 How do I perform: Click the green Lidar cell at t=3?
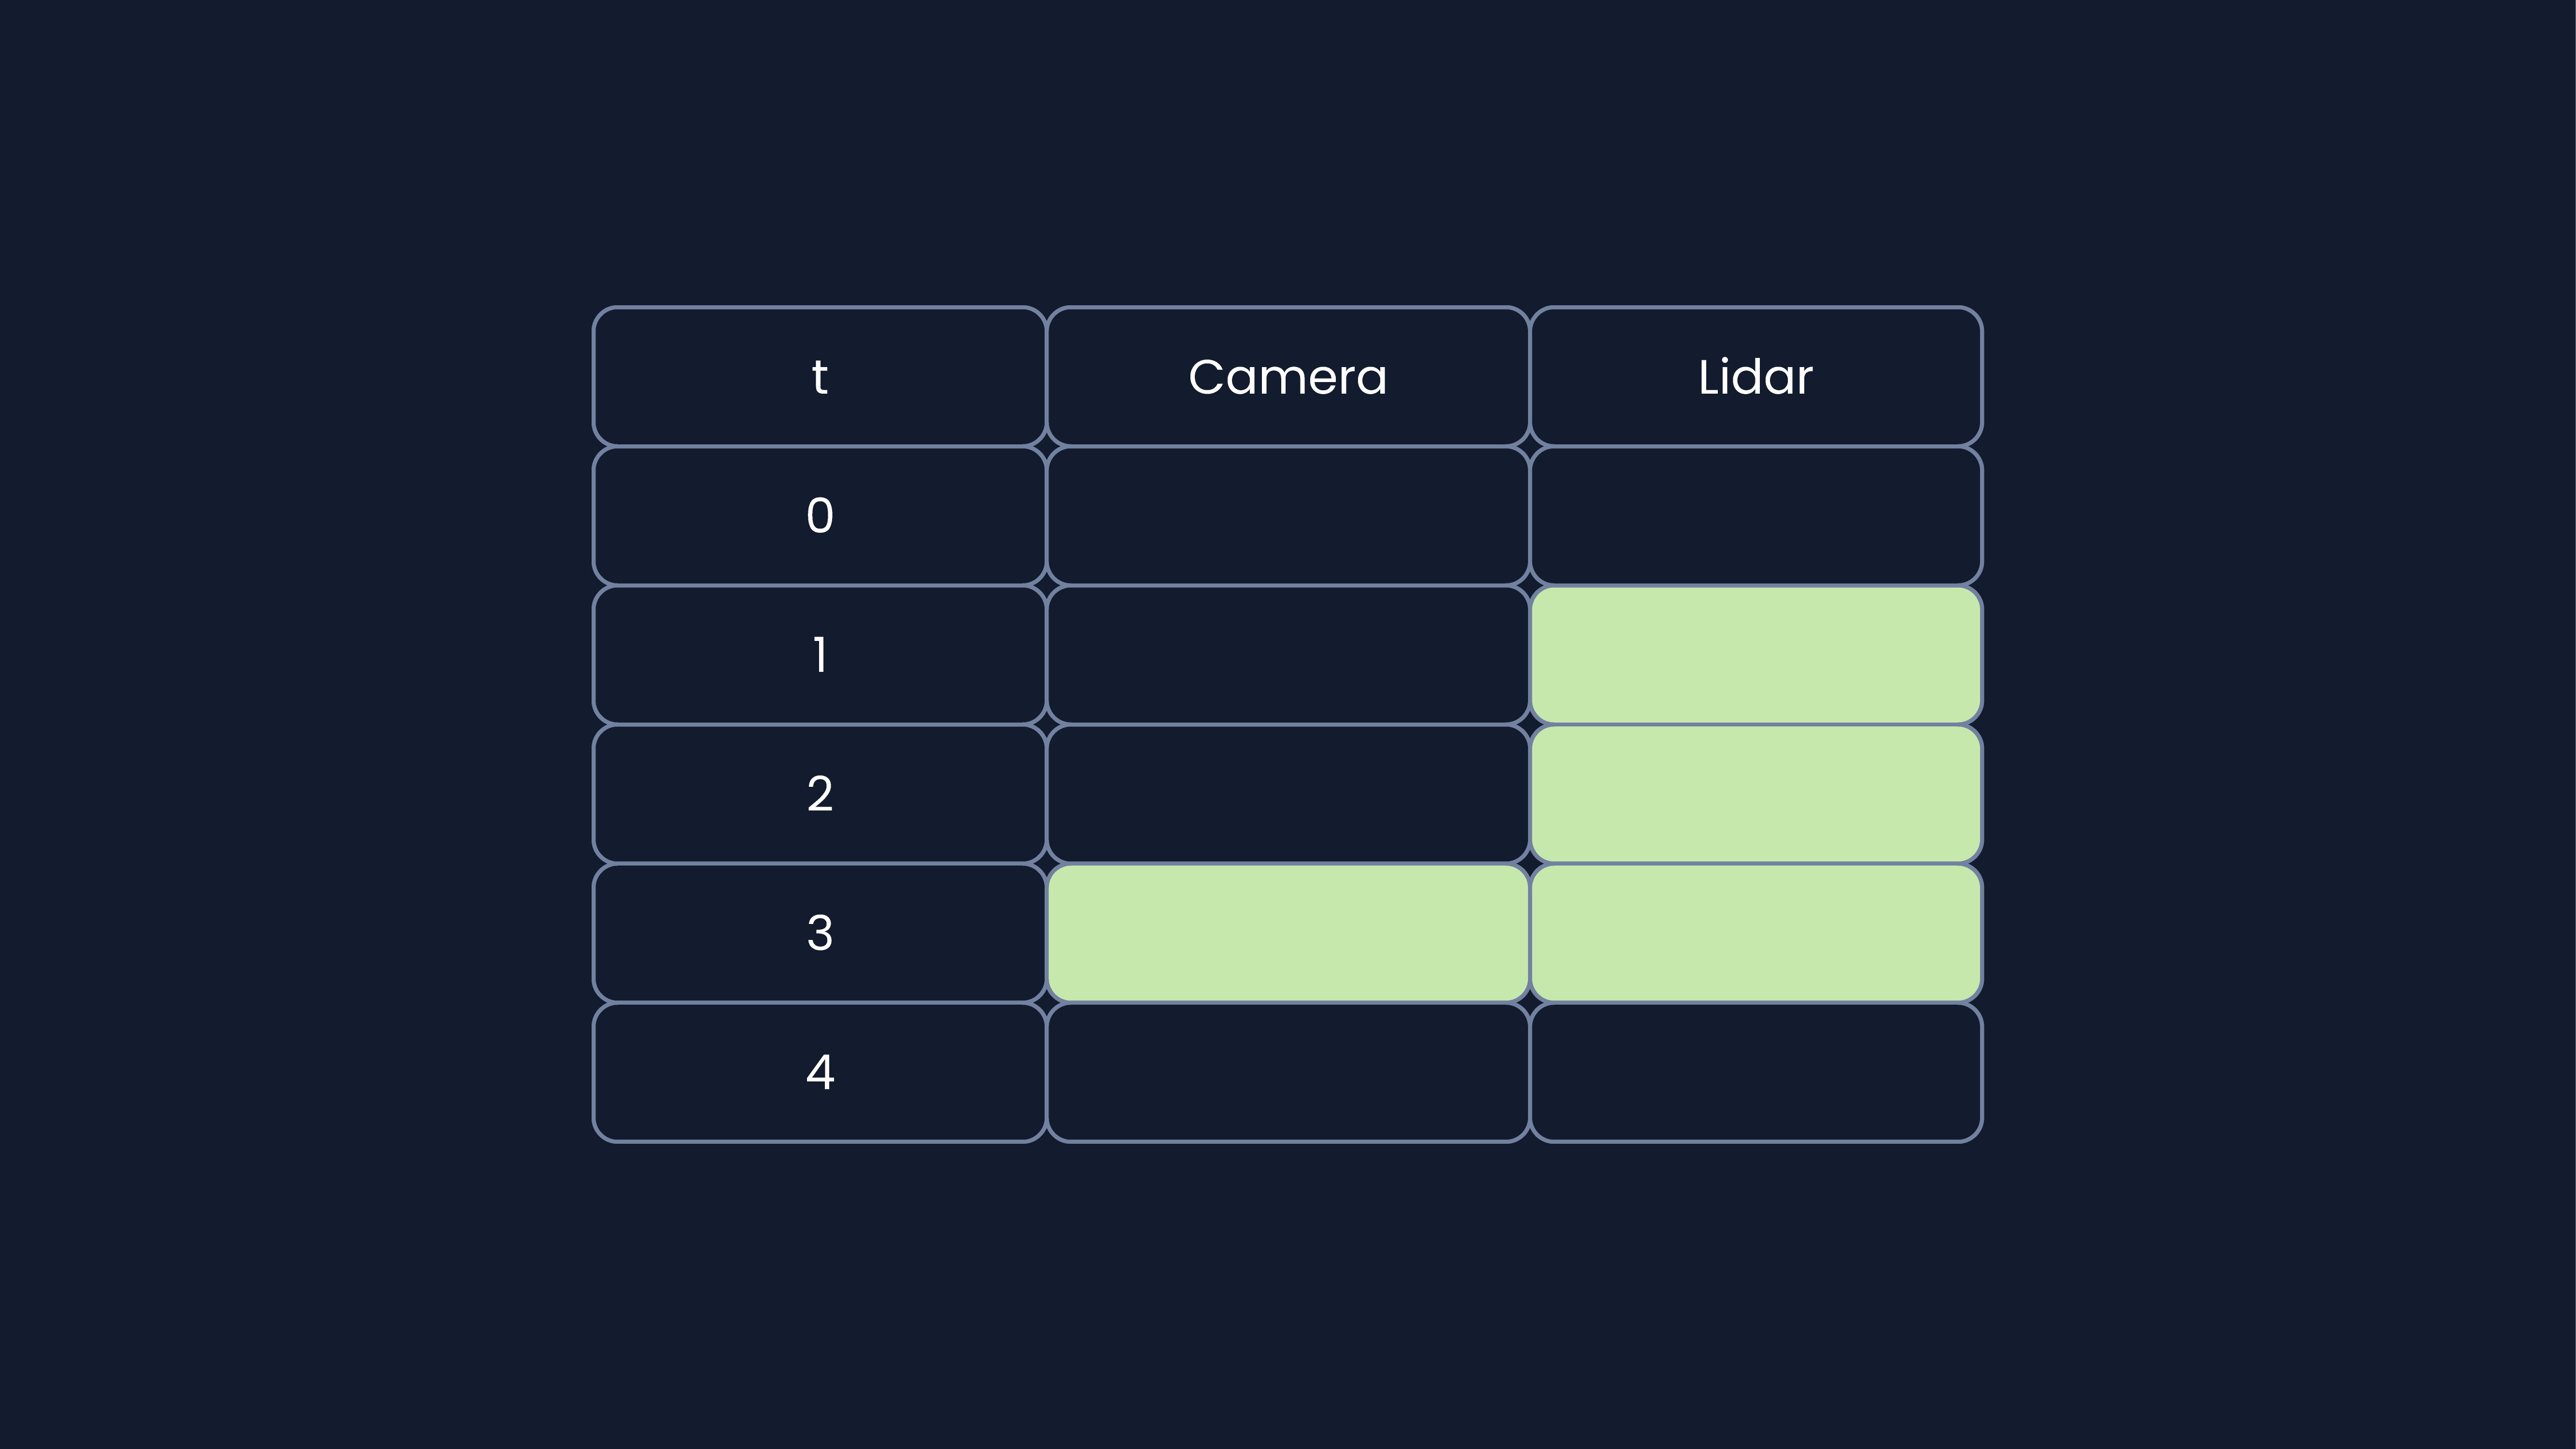(1756, 932)
